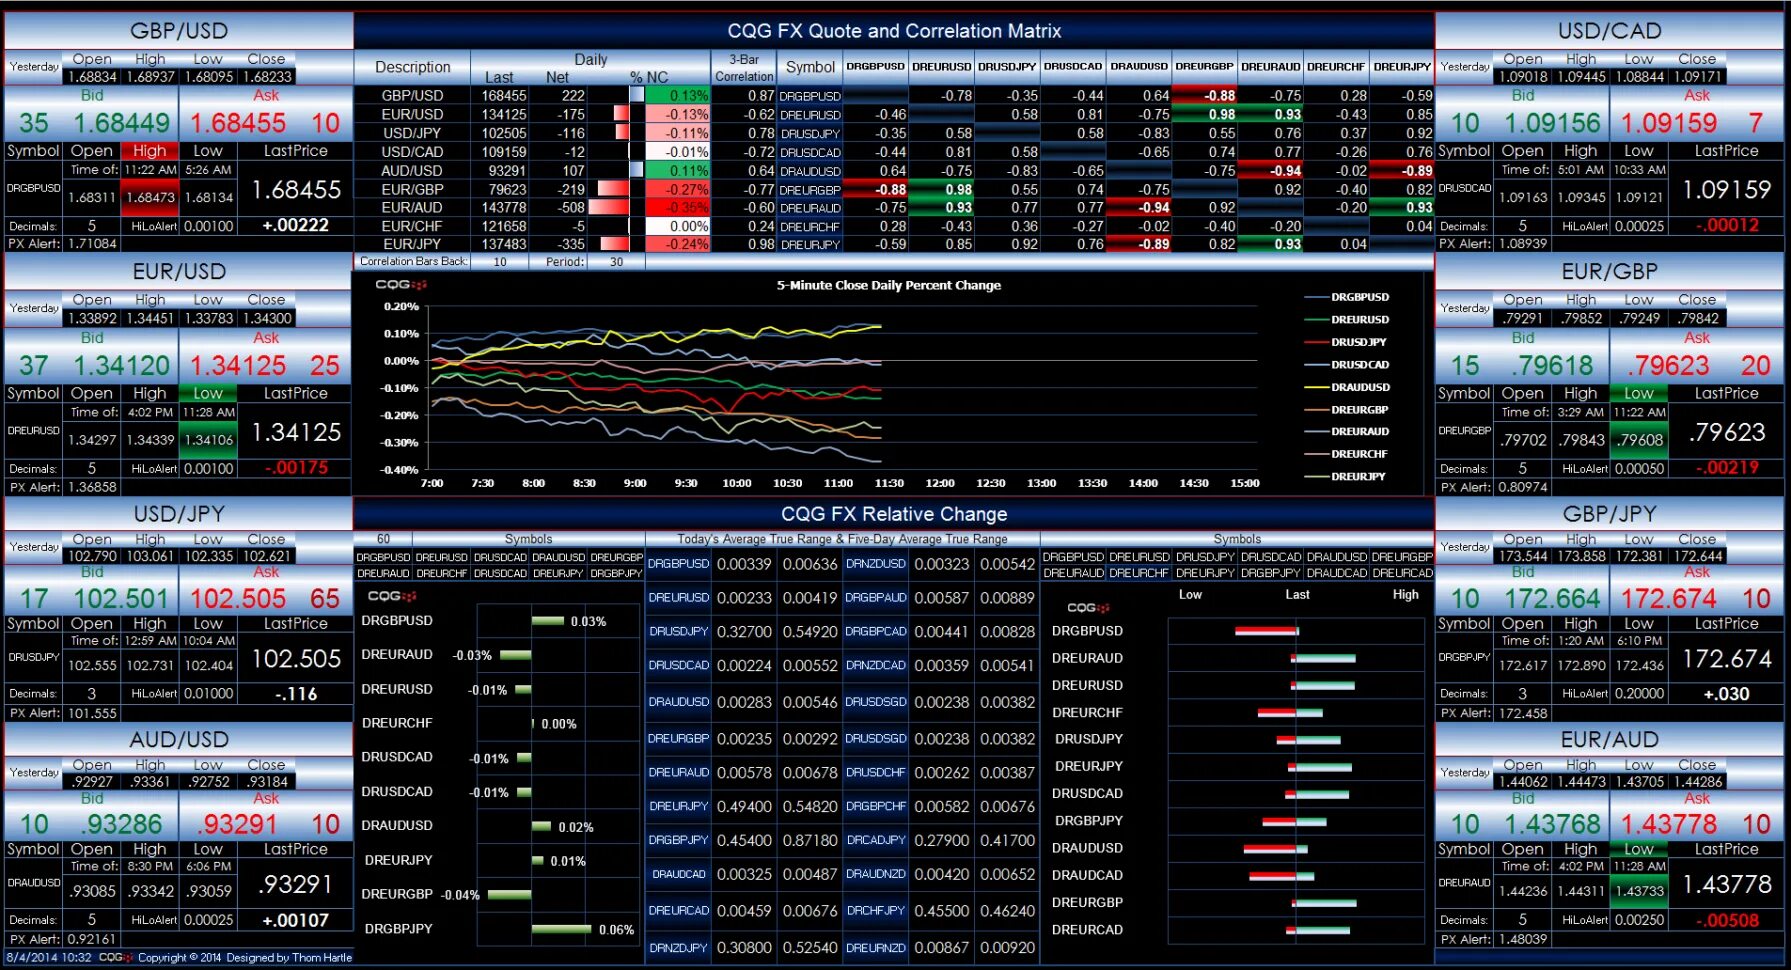Click Daily Last value 168455

pos(504,96)
